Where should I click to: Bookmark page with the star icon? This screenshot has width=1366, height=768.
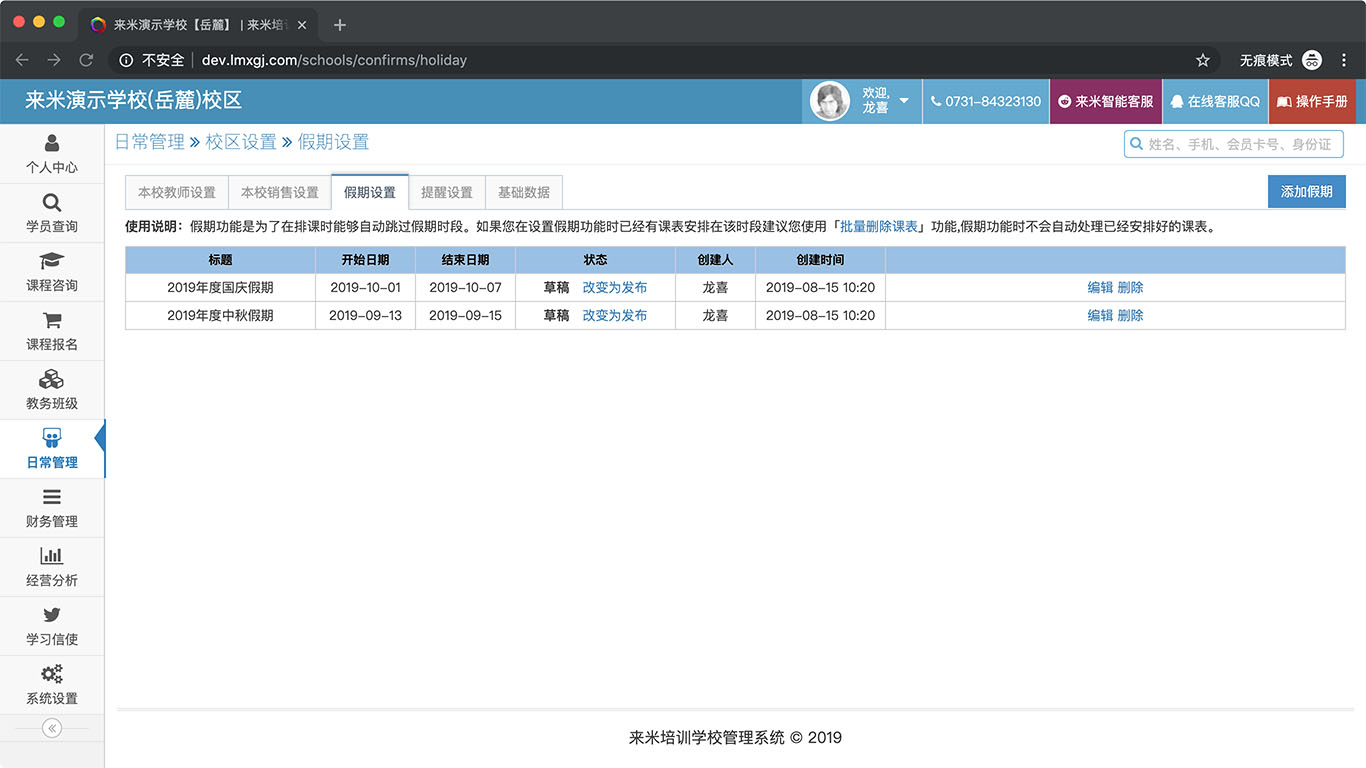tap(1203, 60)
